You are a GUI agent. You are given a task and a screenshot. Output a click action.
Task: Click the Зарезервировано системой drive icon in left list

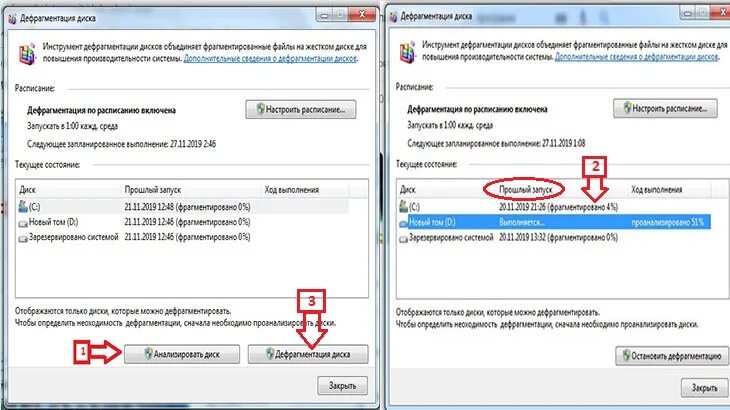pos(23,238)
